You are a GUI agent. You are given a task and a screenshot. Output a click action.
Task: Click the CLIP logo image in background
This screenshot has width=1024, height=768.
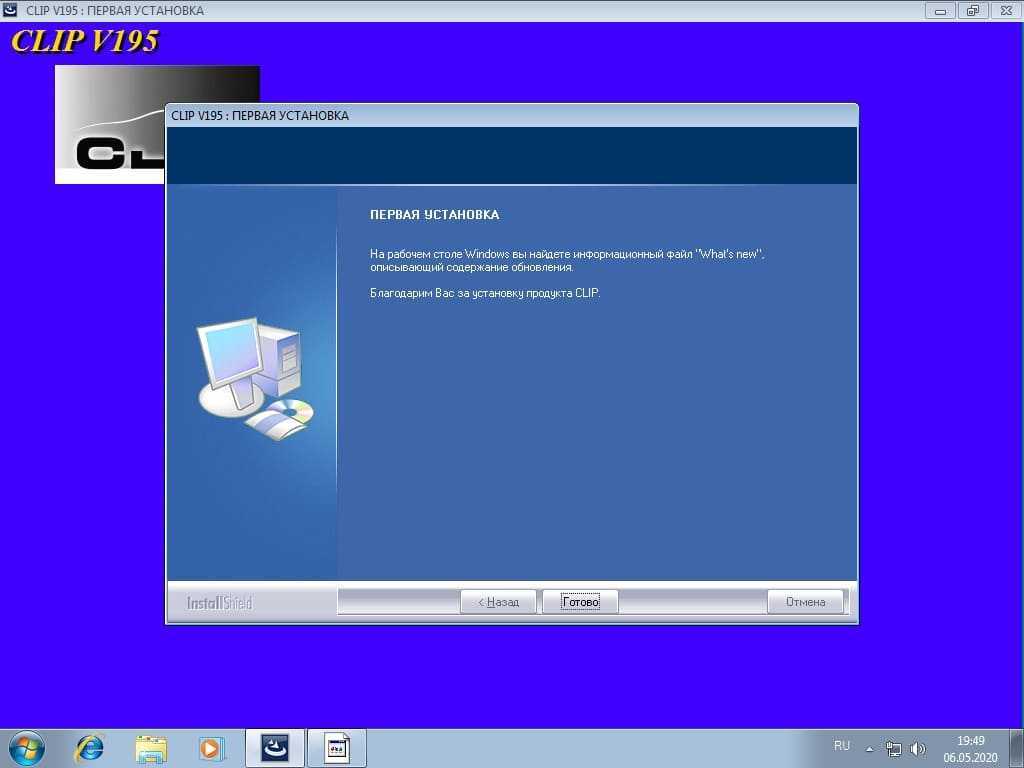[110, 125]
